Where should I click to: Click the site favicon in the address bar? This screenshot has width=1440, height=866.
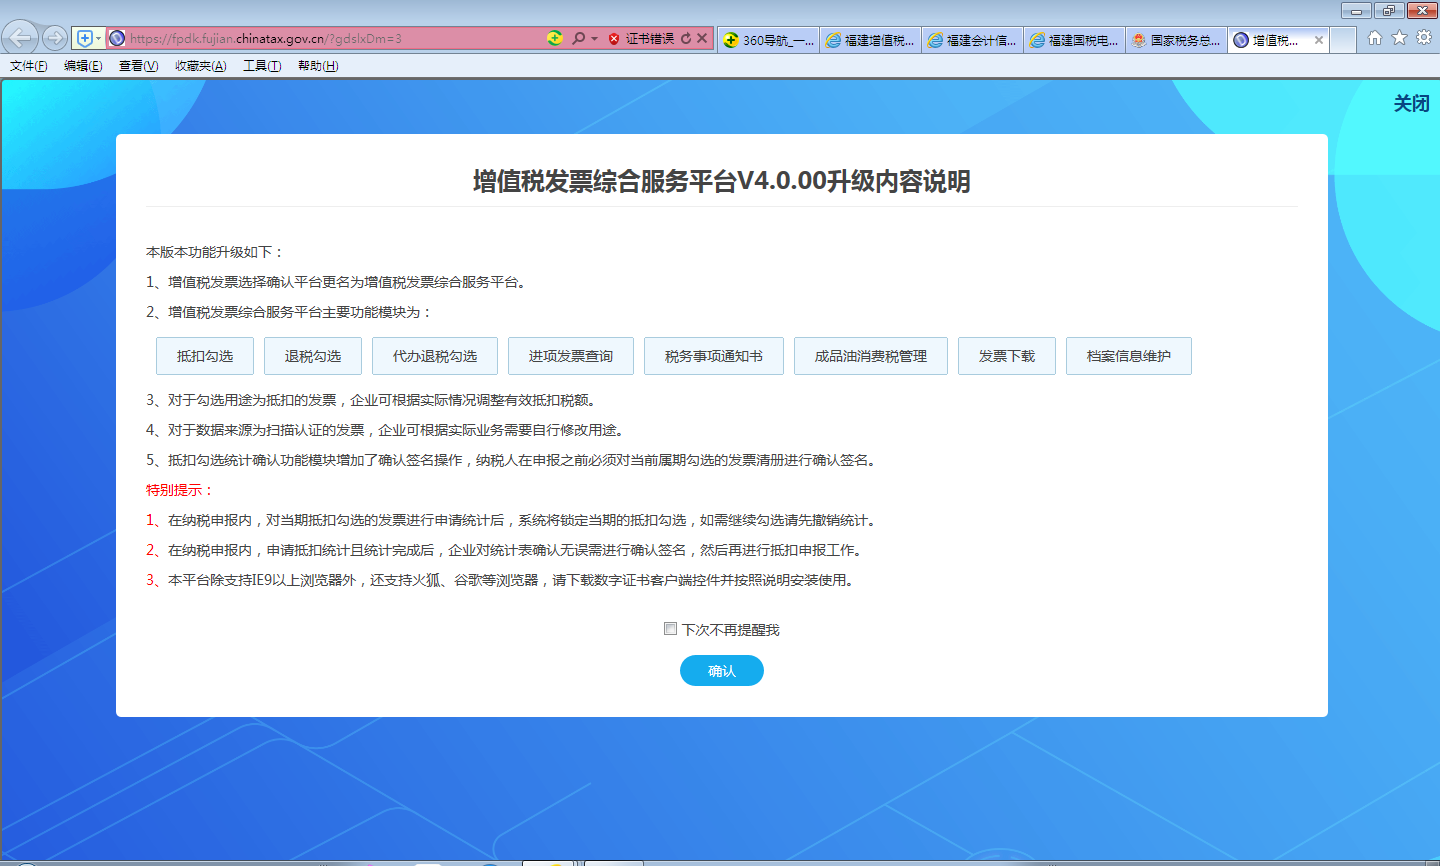(117, 39)
